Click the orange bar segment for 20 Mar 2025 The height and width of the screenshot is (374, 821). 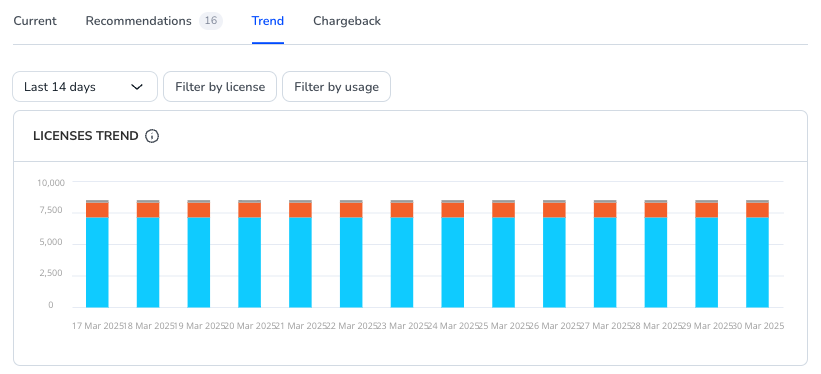pos(250,210)
